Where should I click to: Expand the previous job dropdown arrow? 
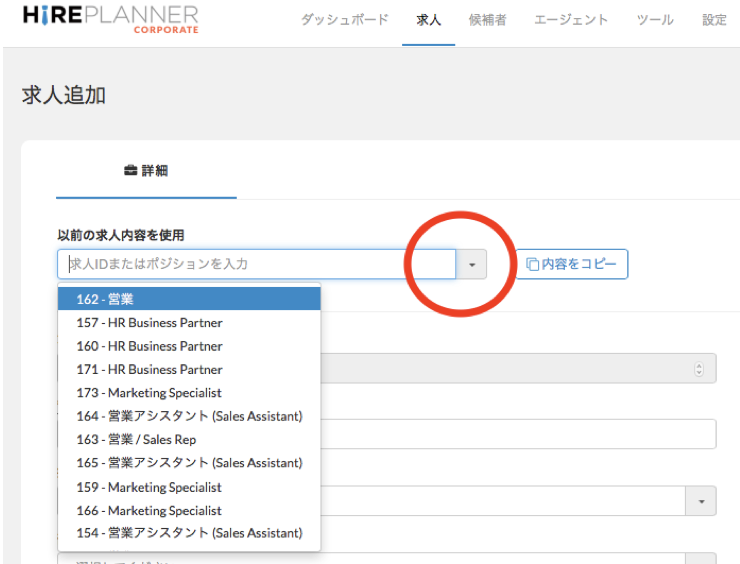click(472, 264)
